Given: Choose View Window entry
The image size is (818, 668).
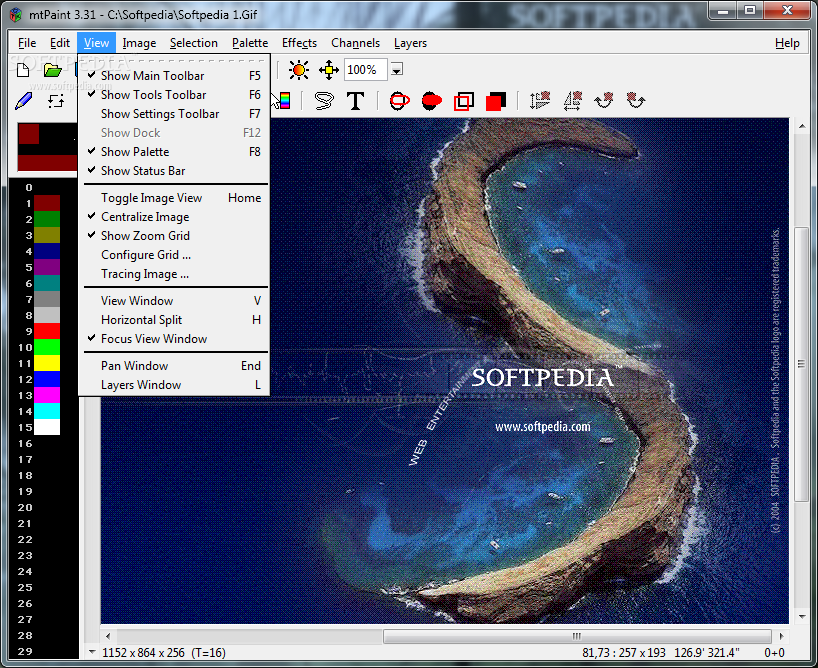Looking at the screenshot, I should pos(174,301).
